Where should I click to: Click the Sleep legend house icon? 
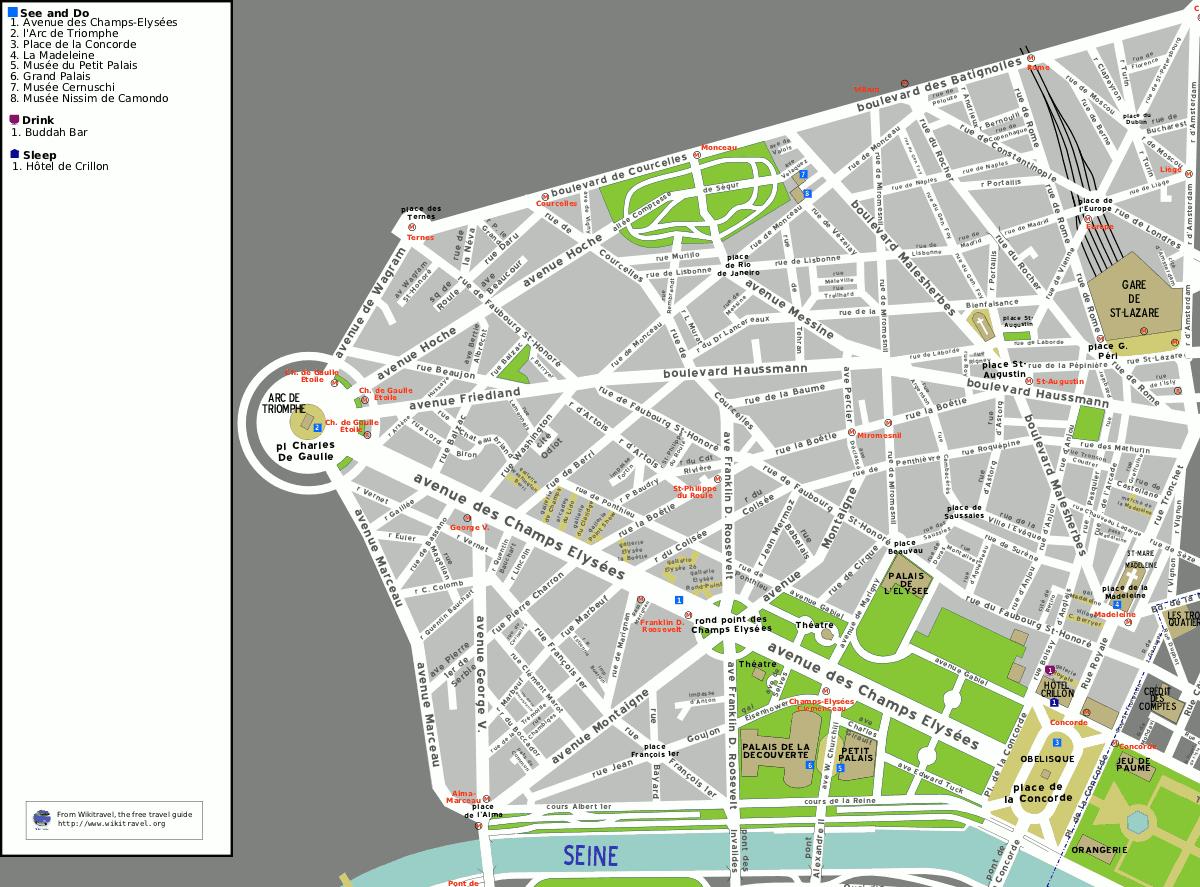[14, 155]
